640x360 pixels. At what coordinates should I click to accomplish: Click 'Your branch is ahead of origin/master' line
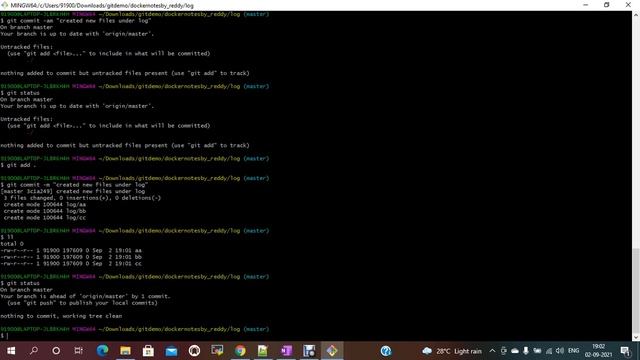tap(85, 296)
